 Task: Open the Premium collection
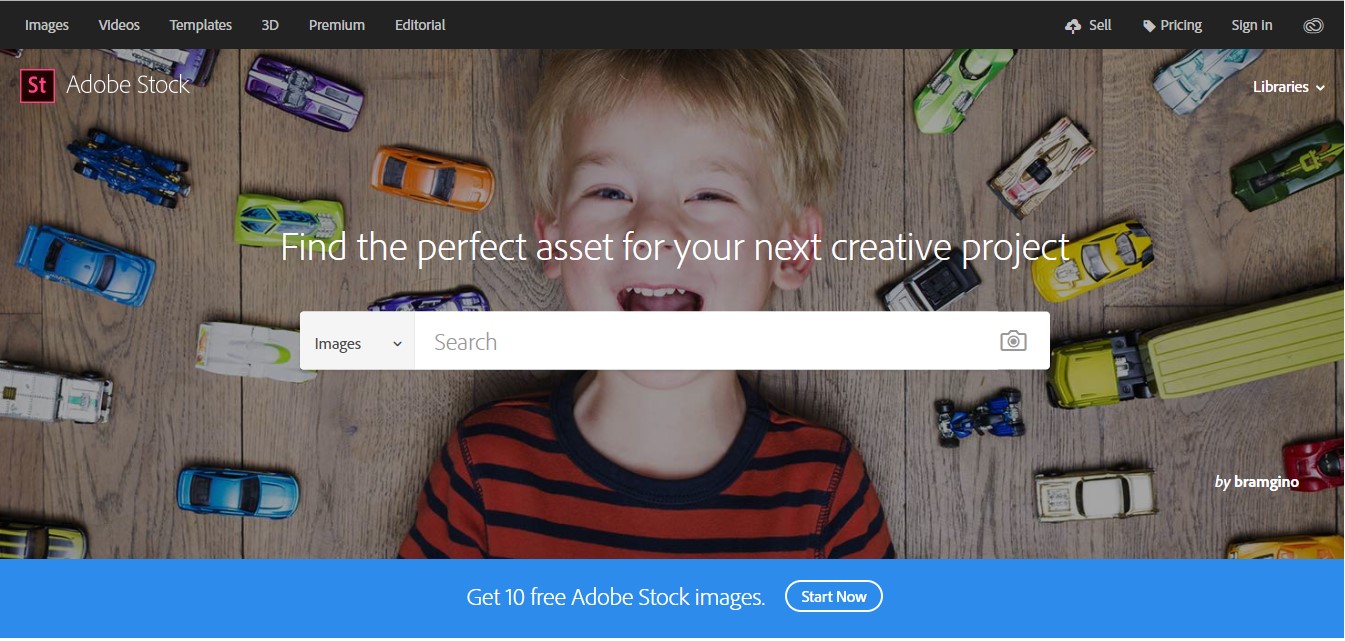click(337, 25)
